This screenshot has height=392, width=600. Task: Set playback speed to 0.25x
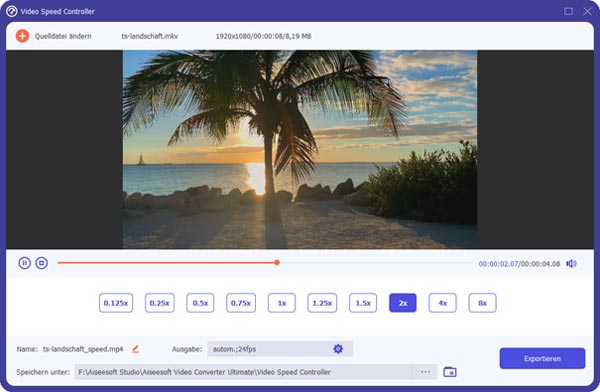tap(160, 303)
